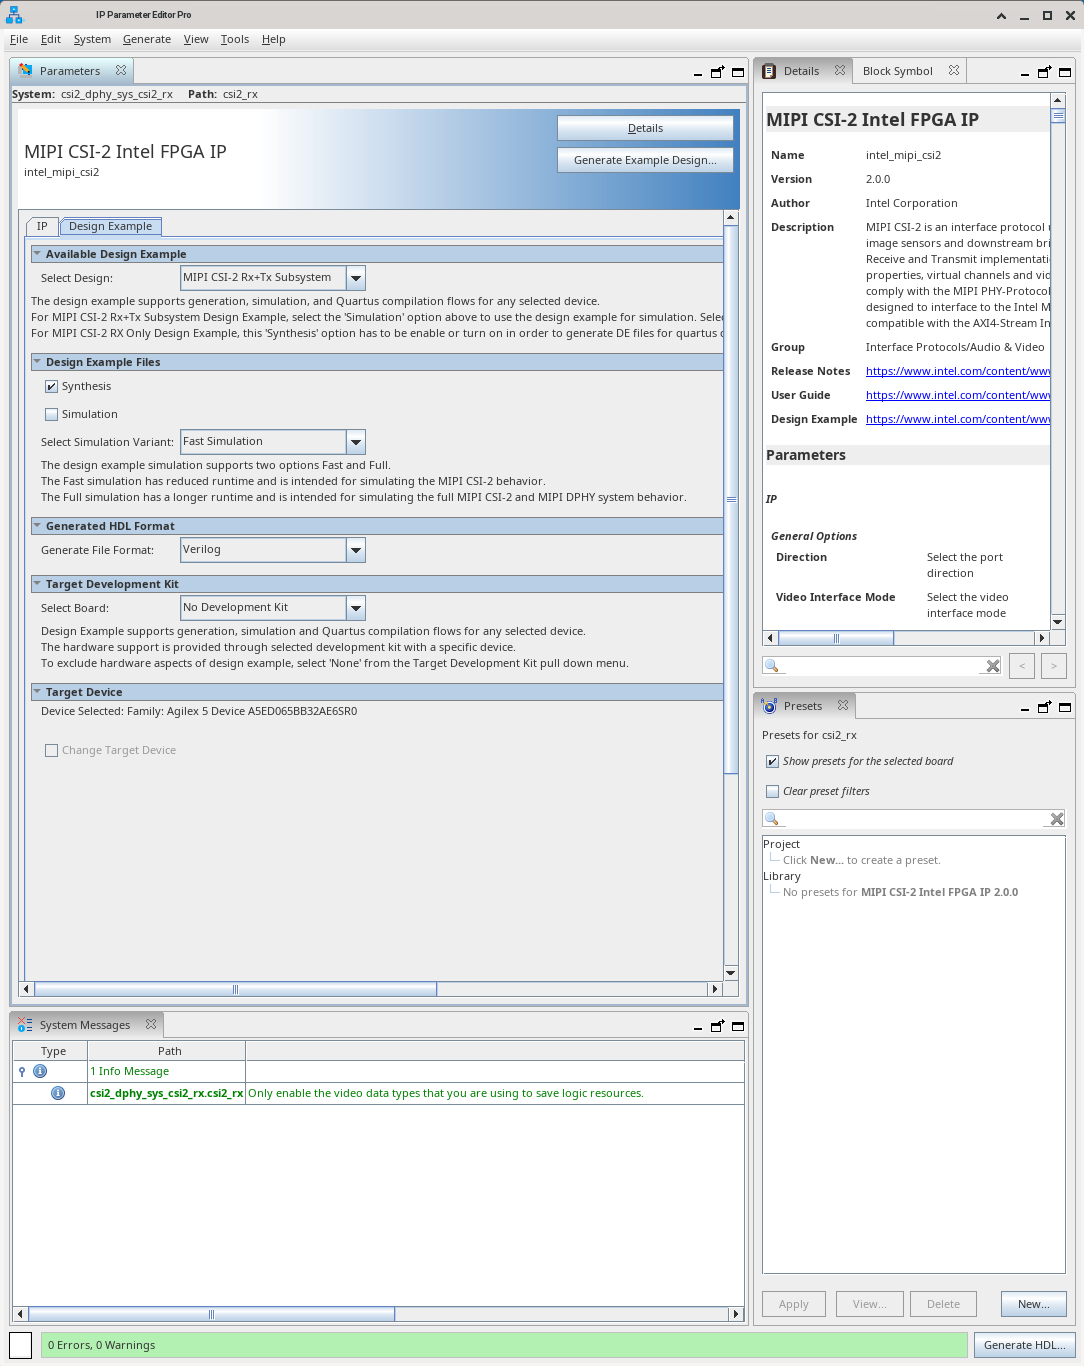1084x1366 pixels.
Task: Close the Block Symbol tab
Action: click(954, 70)
